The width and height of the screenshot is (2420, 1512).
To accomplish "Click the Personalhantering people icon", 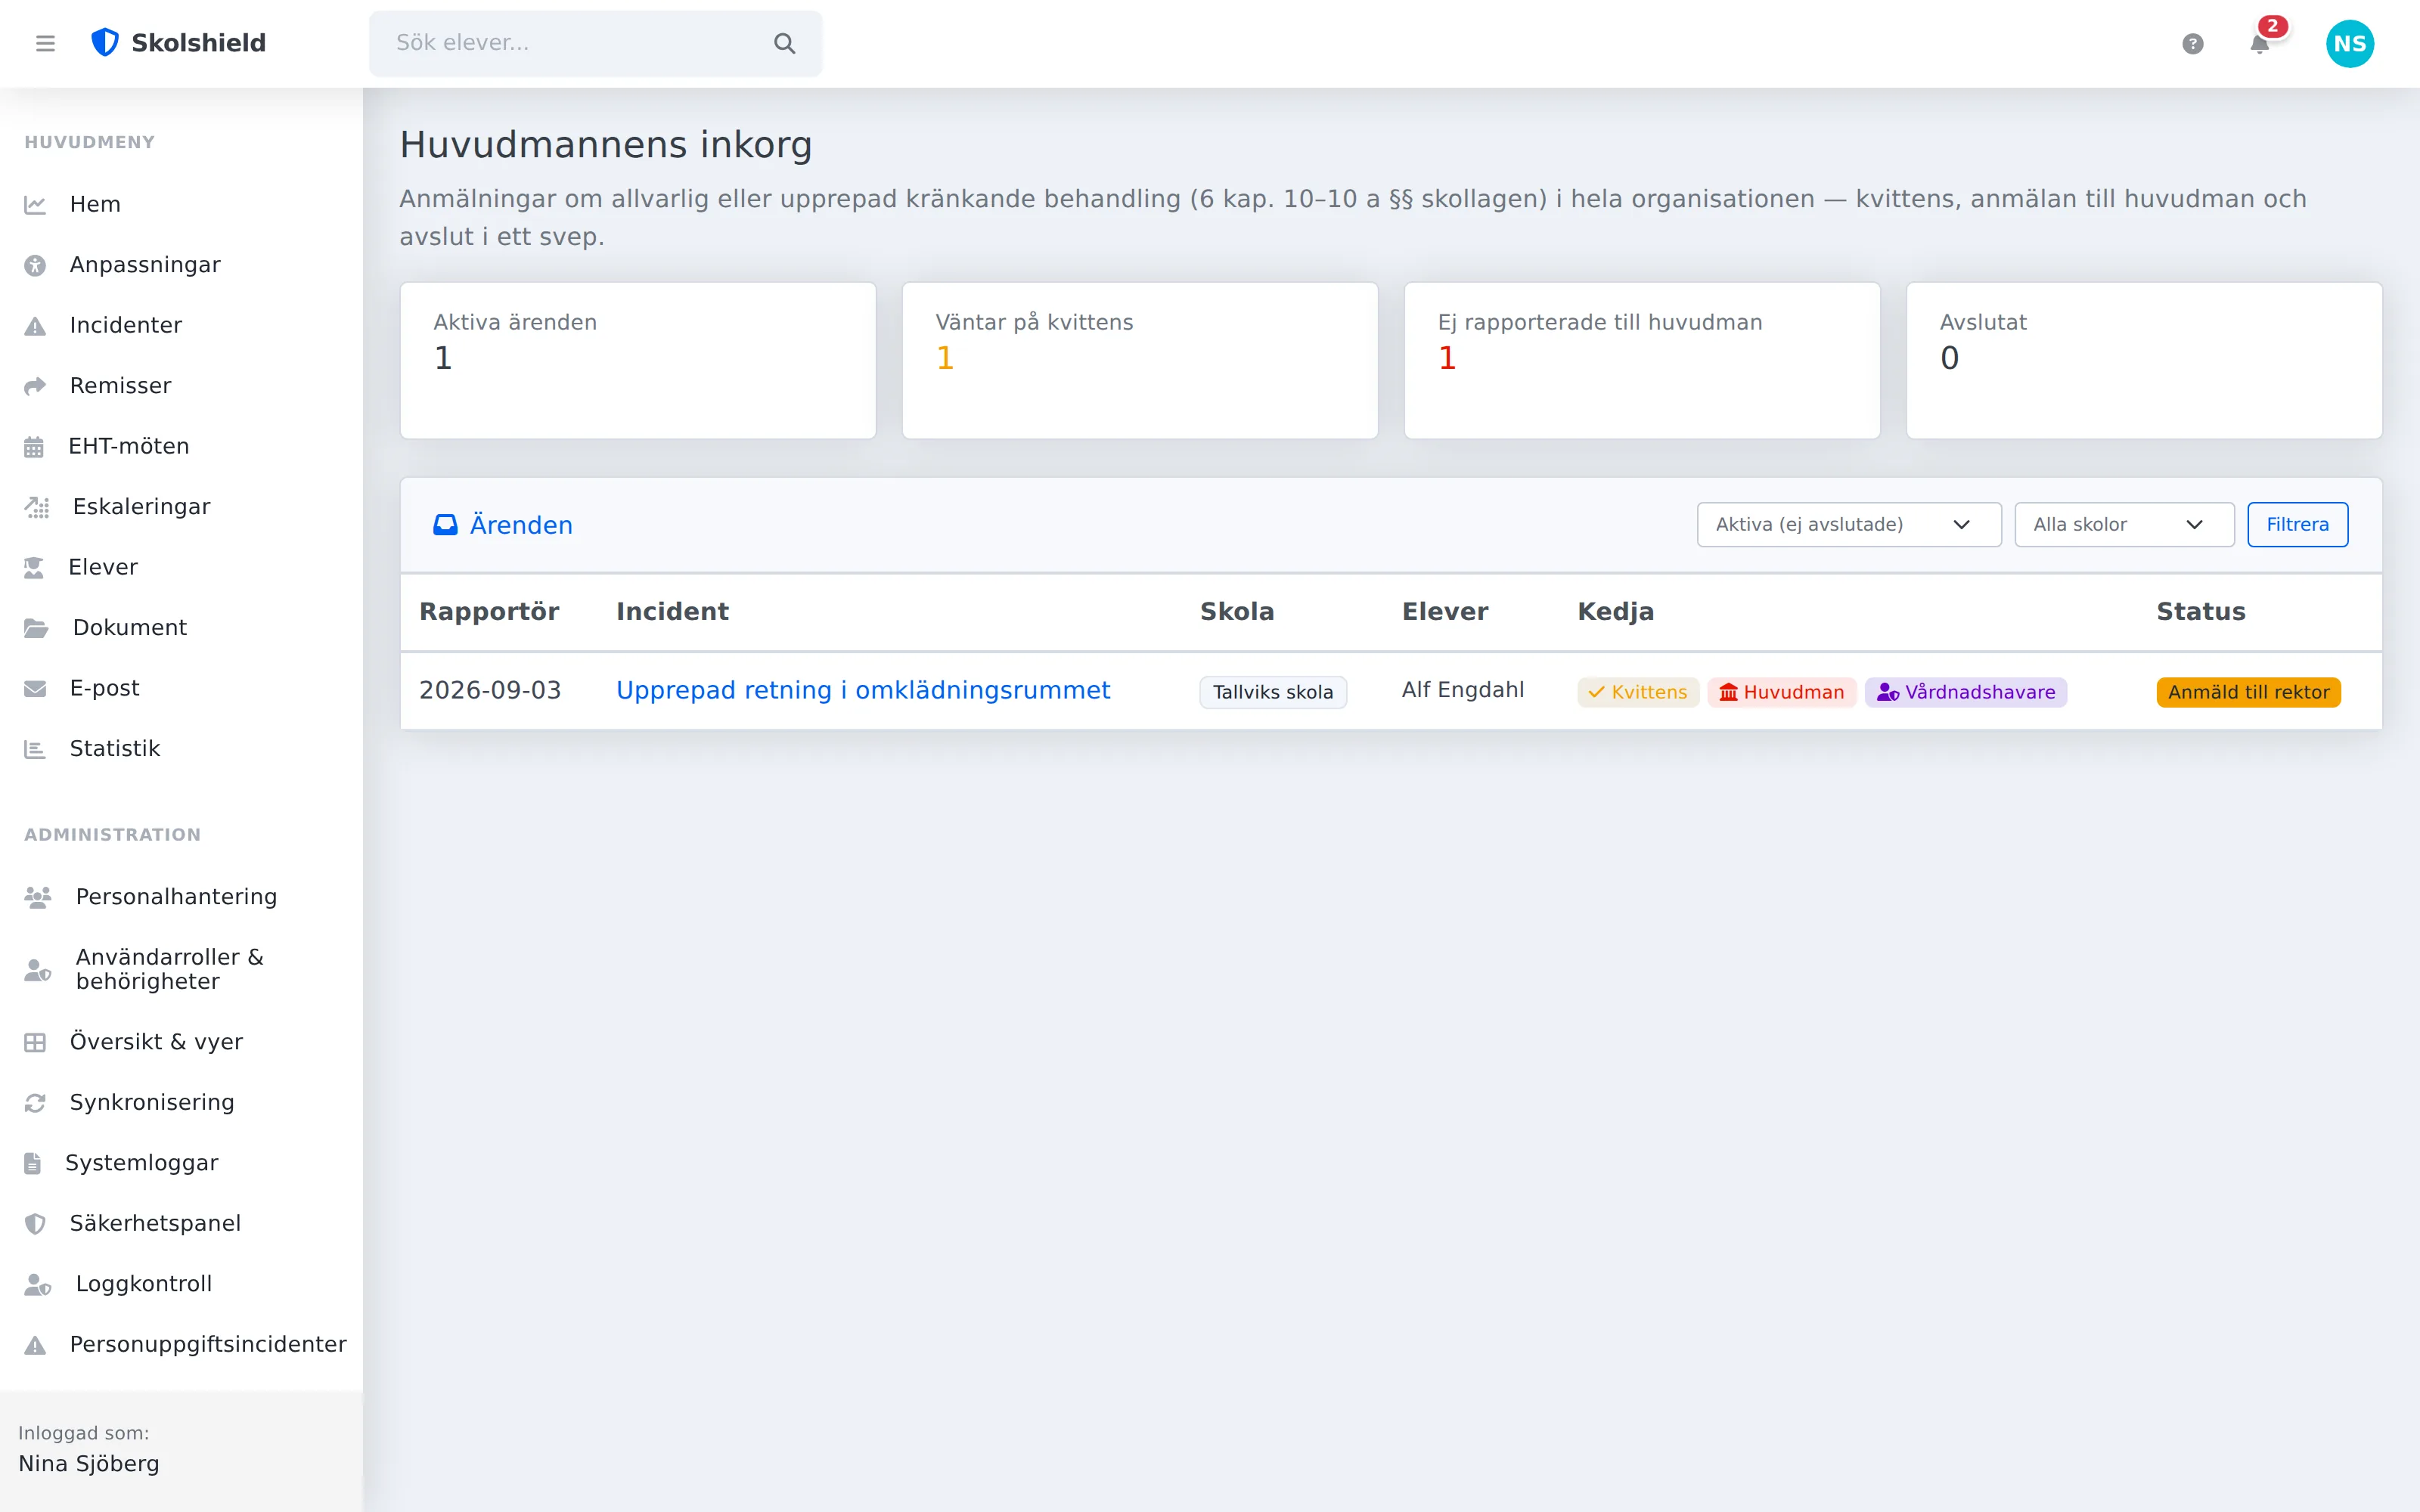I will (x=38, y=897).
